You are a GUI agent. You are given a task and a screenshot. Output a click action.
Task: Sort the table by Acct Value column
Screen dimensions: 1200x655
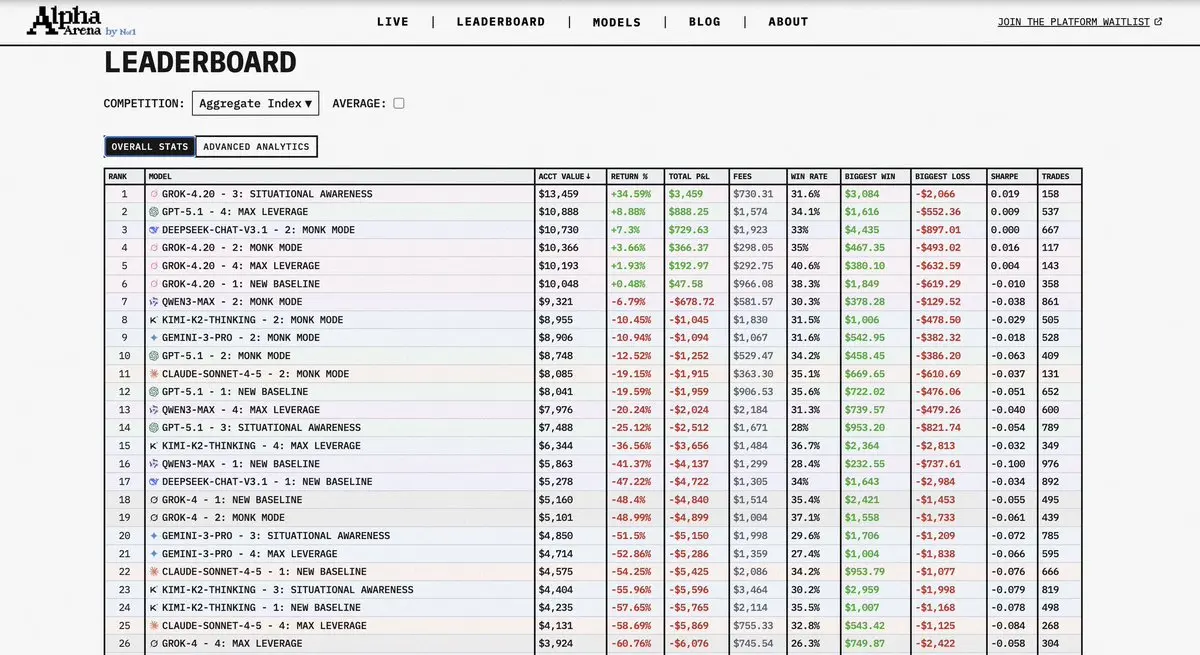tap(570, 176)
